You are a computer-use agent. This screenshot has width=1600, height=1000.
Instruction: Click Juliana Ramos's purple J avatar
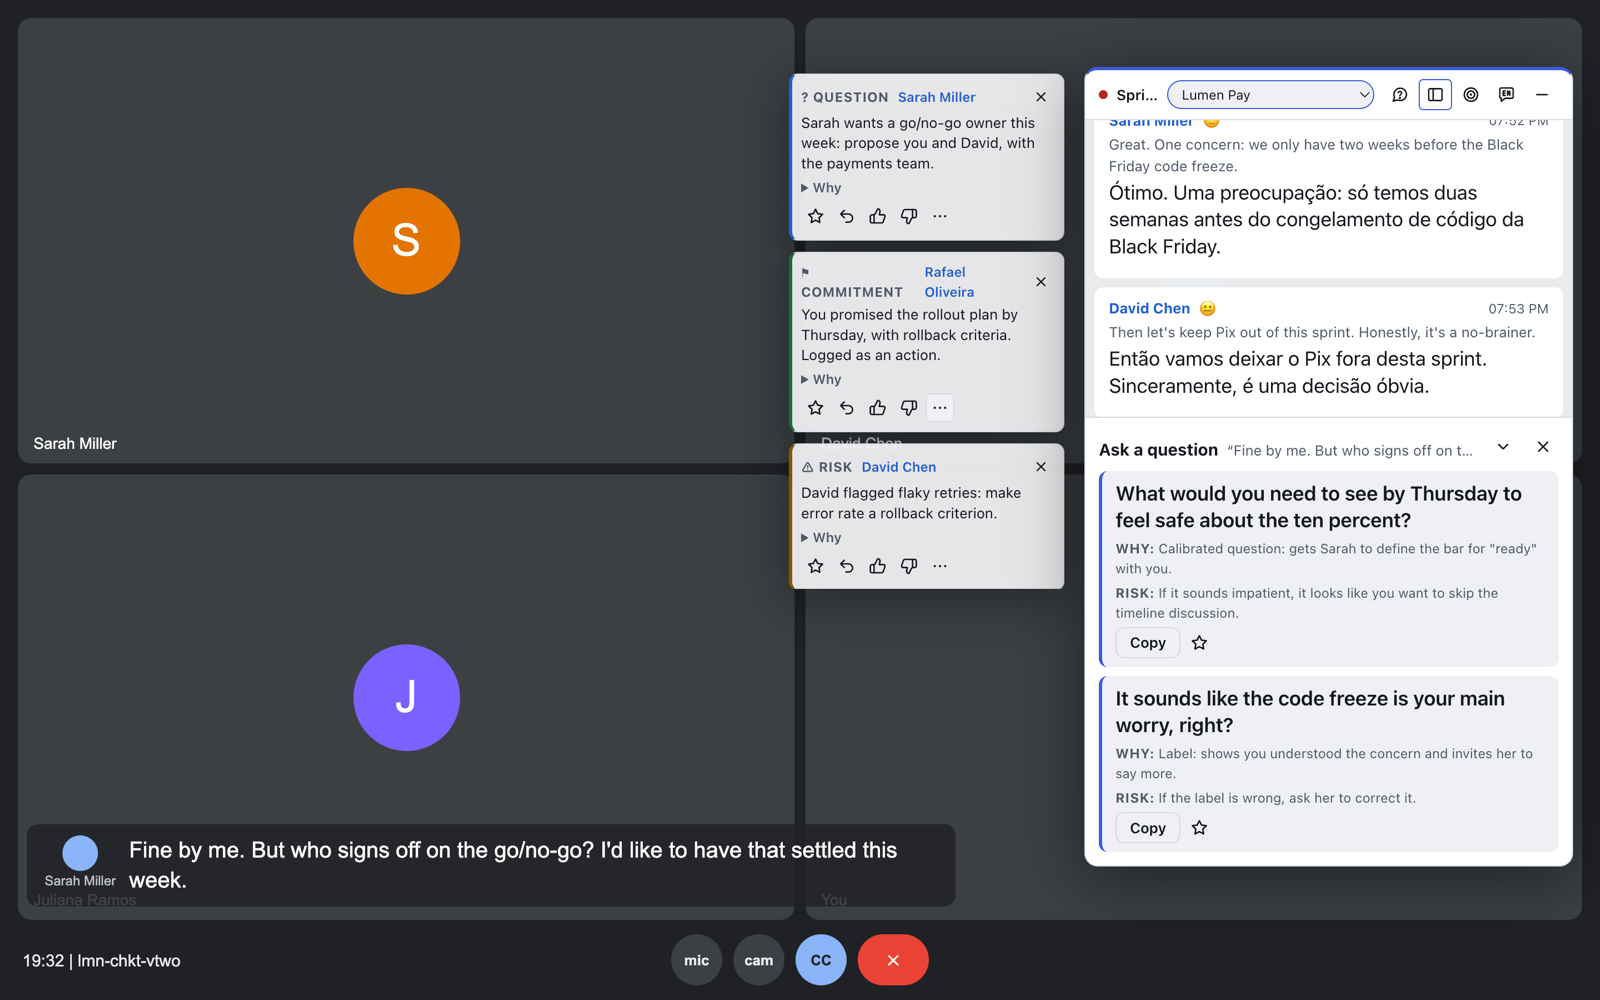coord(407,698)
